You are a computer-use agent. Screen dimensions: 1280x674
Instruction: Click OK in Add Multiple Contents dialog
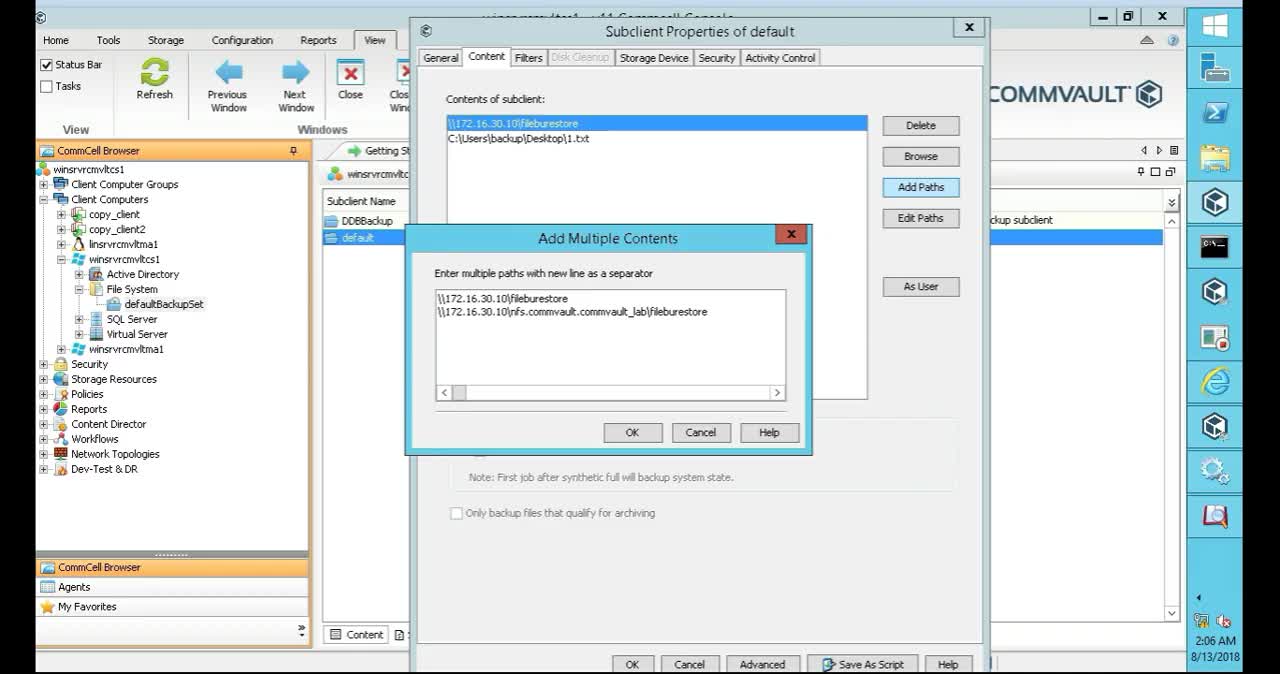(632, 433)
